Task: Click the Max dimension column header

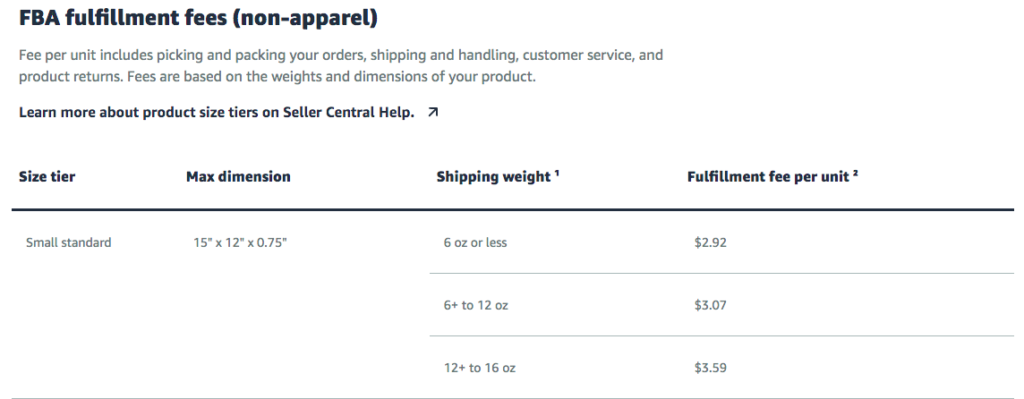Action: pos(238,176)
